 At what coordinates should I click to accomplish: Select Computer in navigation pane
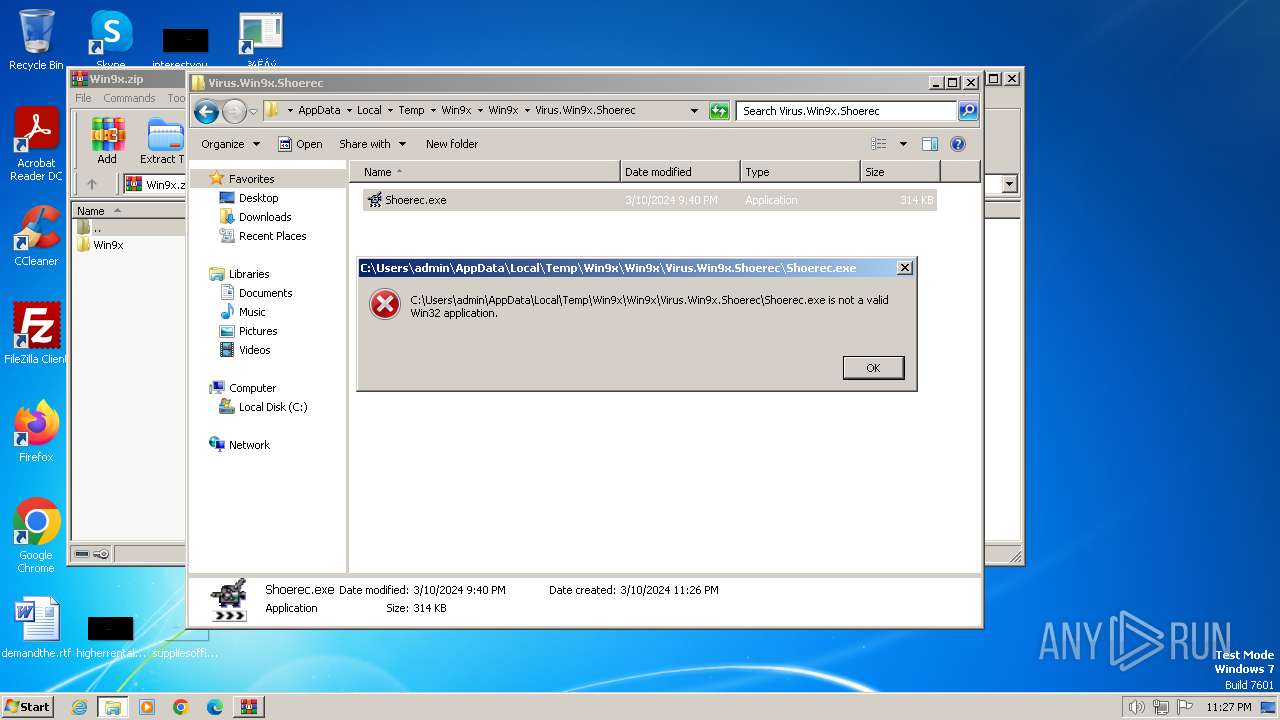point(252,388)
